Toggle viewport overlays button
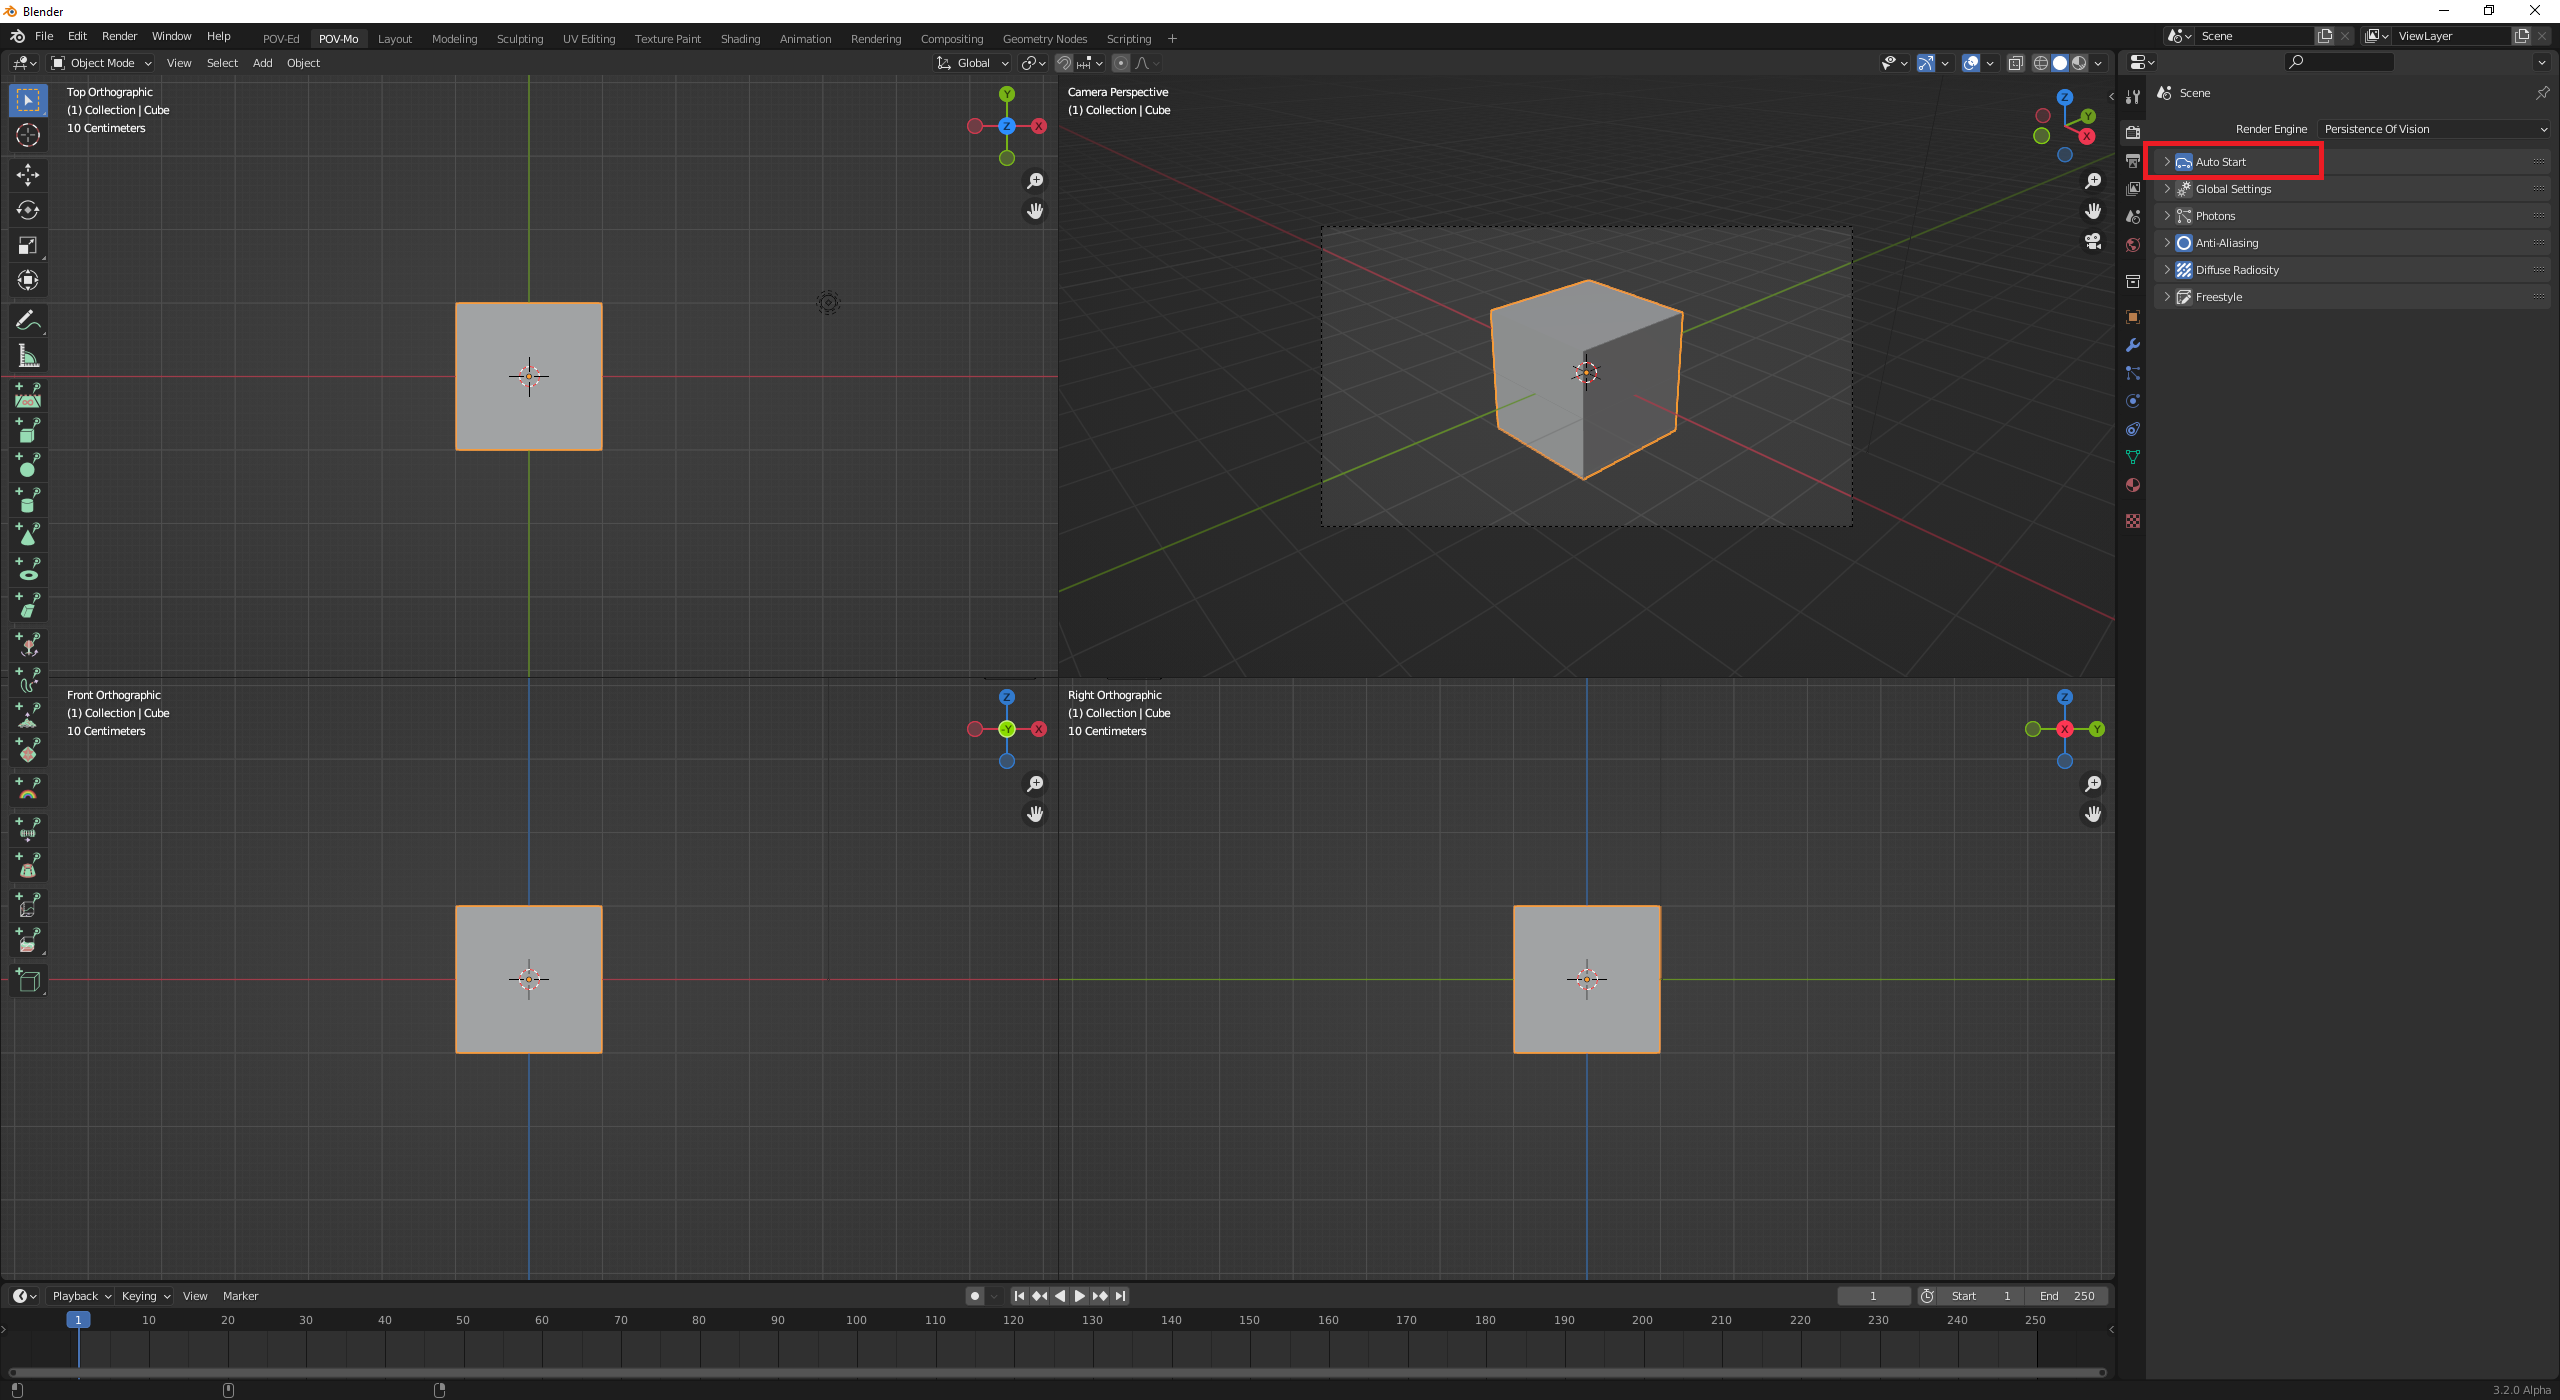The image size is (2560, 1400). [x=1971, y=63]
